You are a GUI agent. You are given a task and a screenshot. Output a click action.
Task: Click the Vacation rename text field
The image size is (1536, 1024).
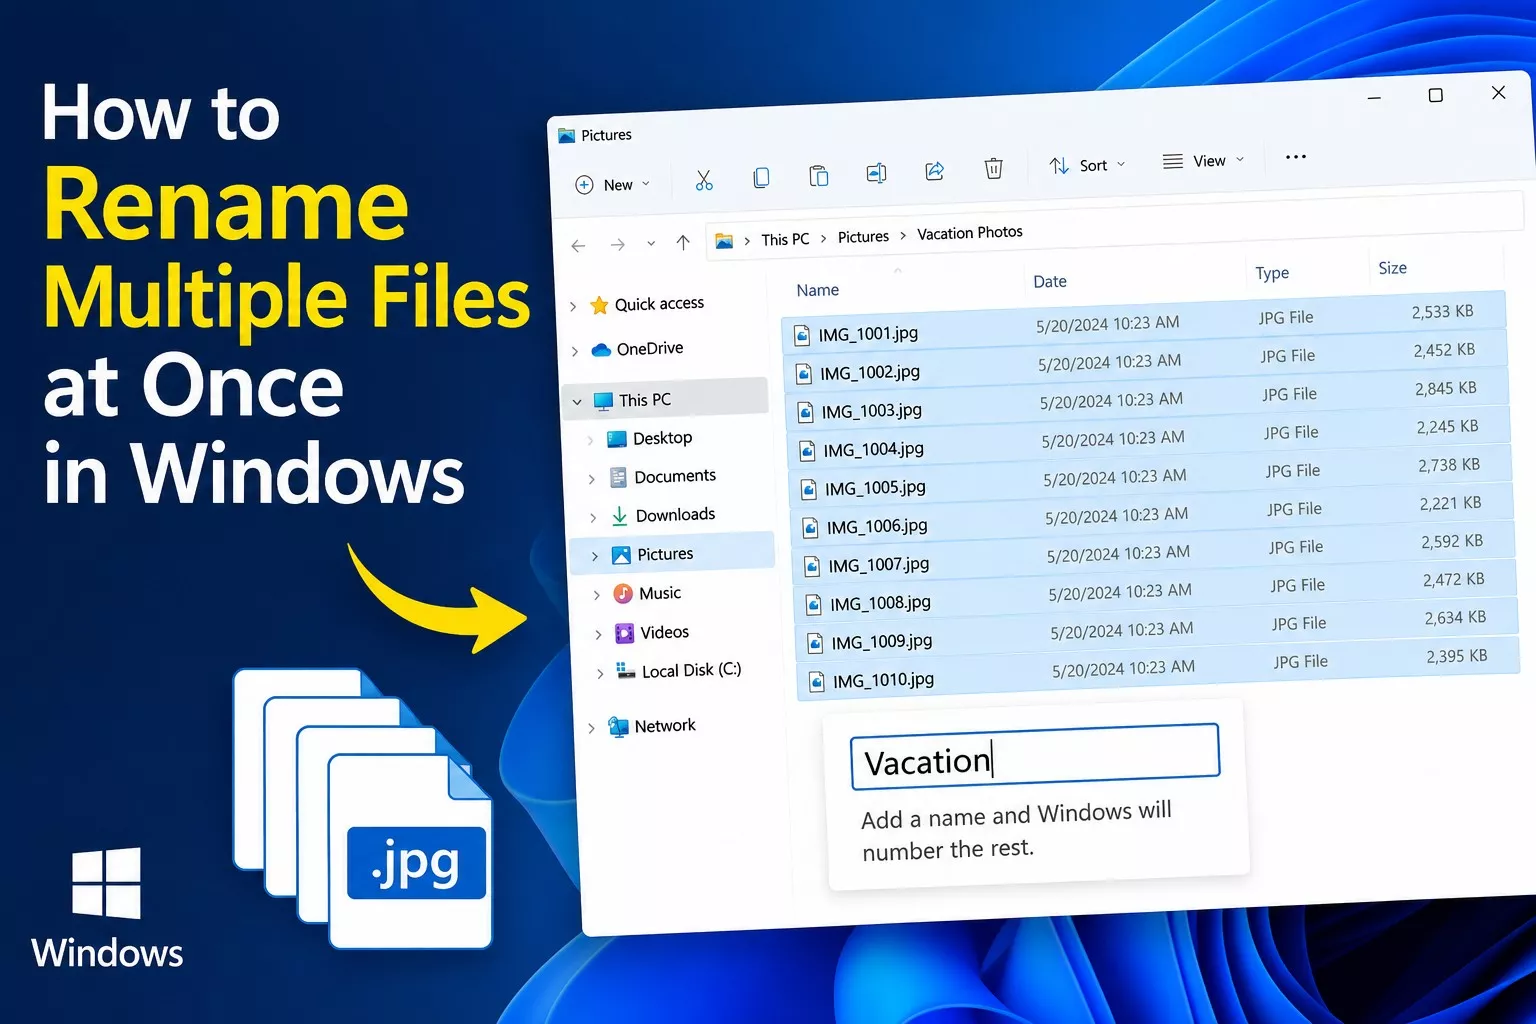(1035, 756)
